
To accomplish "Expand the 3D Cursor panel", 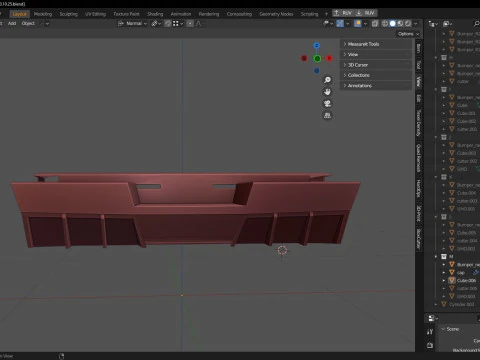I will [376, 65].
